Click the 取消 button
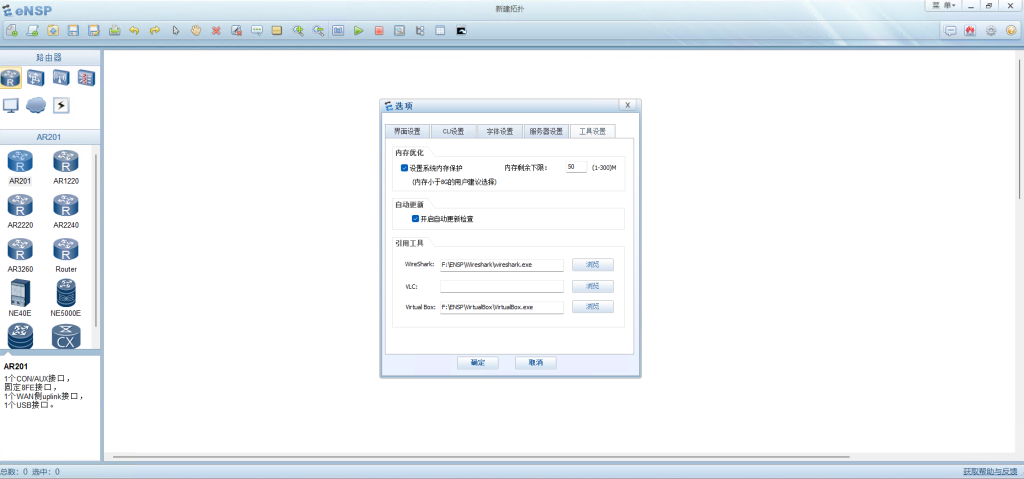Screen dimensions: 1024x479 [x=535, y=363]
